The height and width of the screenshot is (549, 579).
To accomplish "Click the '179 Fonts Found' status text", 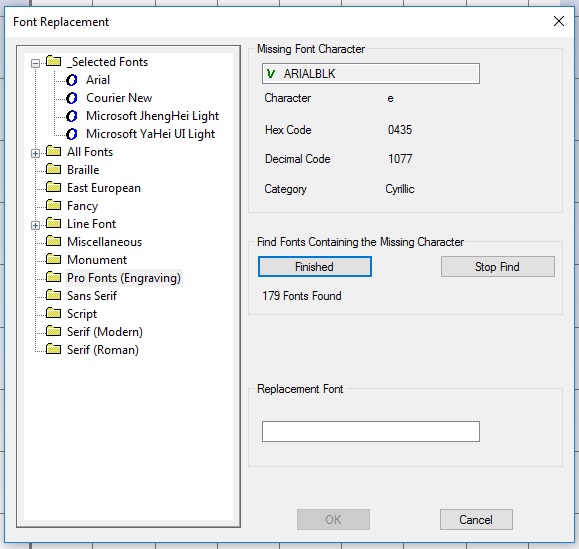I will 302,296.
